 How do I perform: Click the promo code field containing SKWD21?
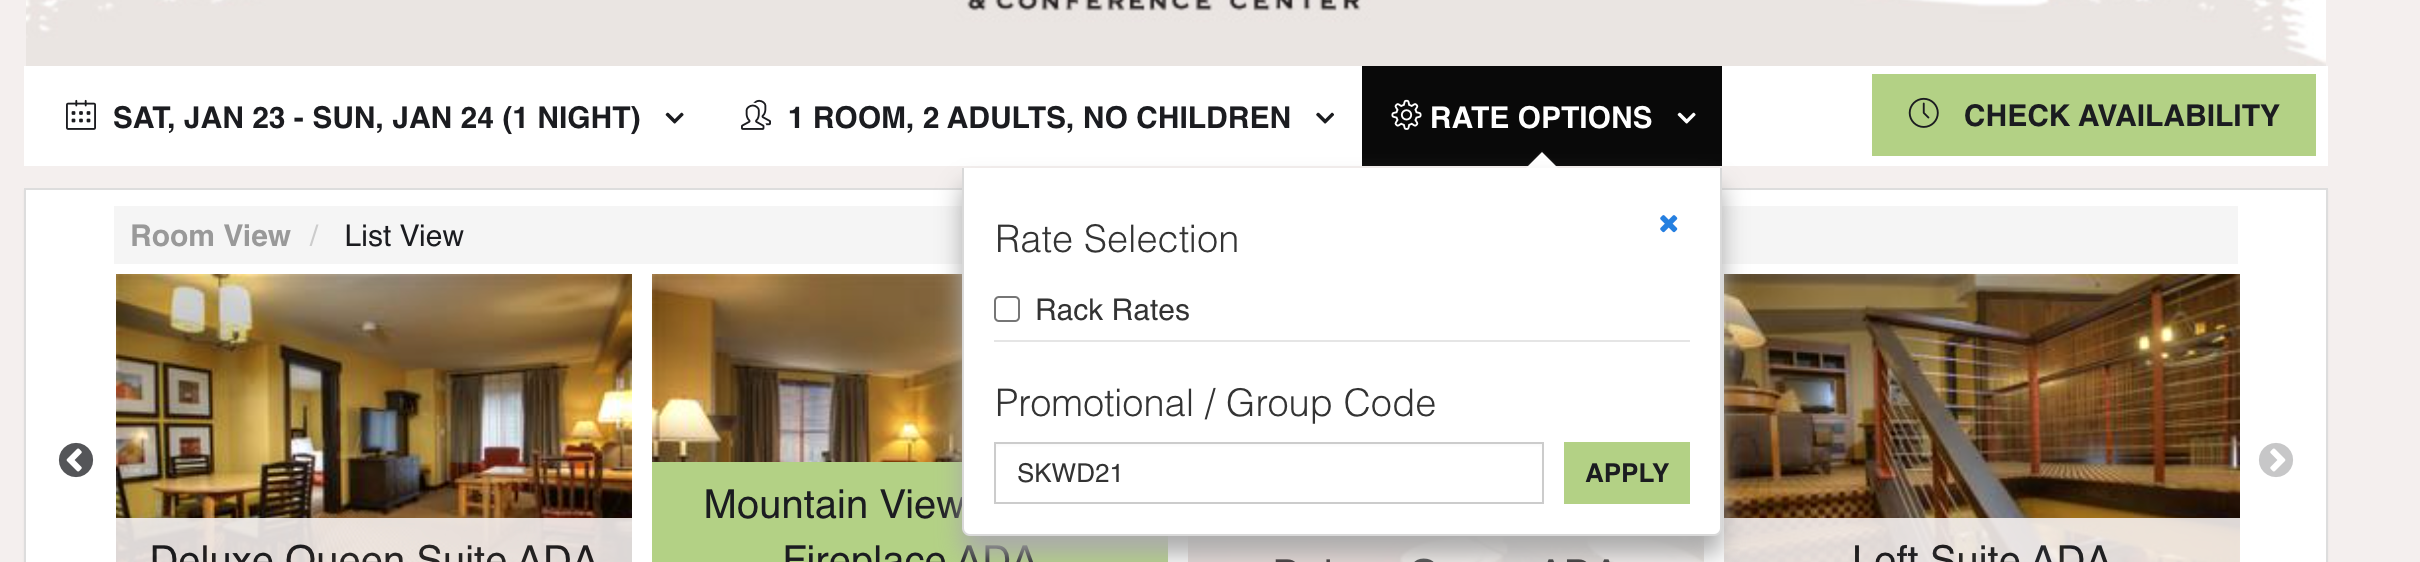(1269, 473)
